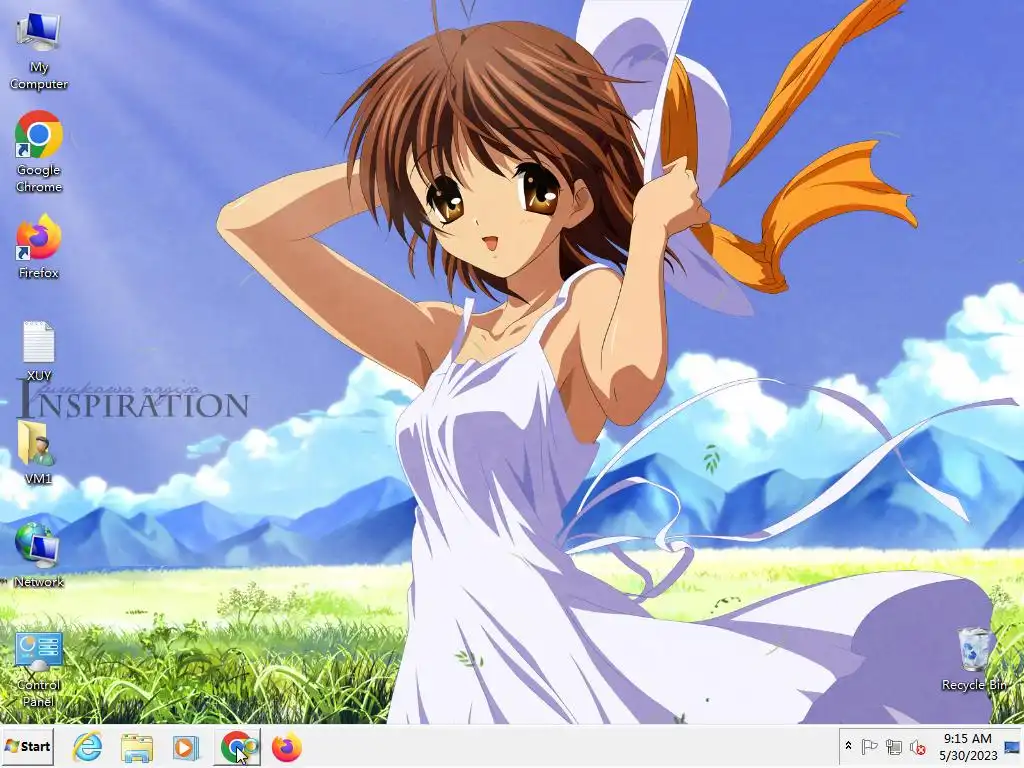Select the Control Panel desktop icon
This screenshot has height=768, width=1024.
coord(39,669)
